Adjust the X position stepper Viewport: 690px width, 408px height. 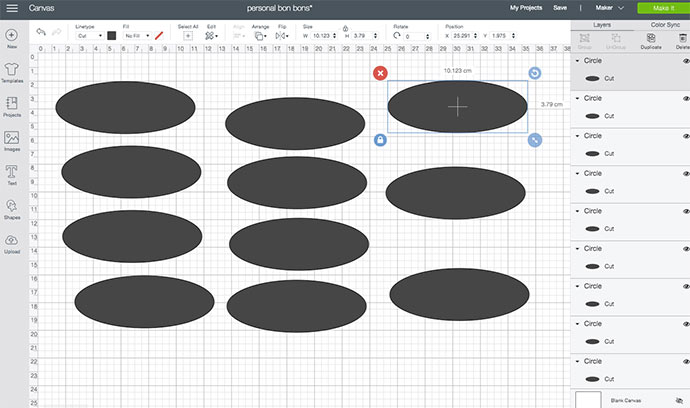(475, 36)
